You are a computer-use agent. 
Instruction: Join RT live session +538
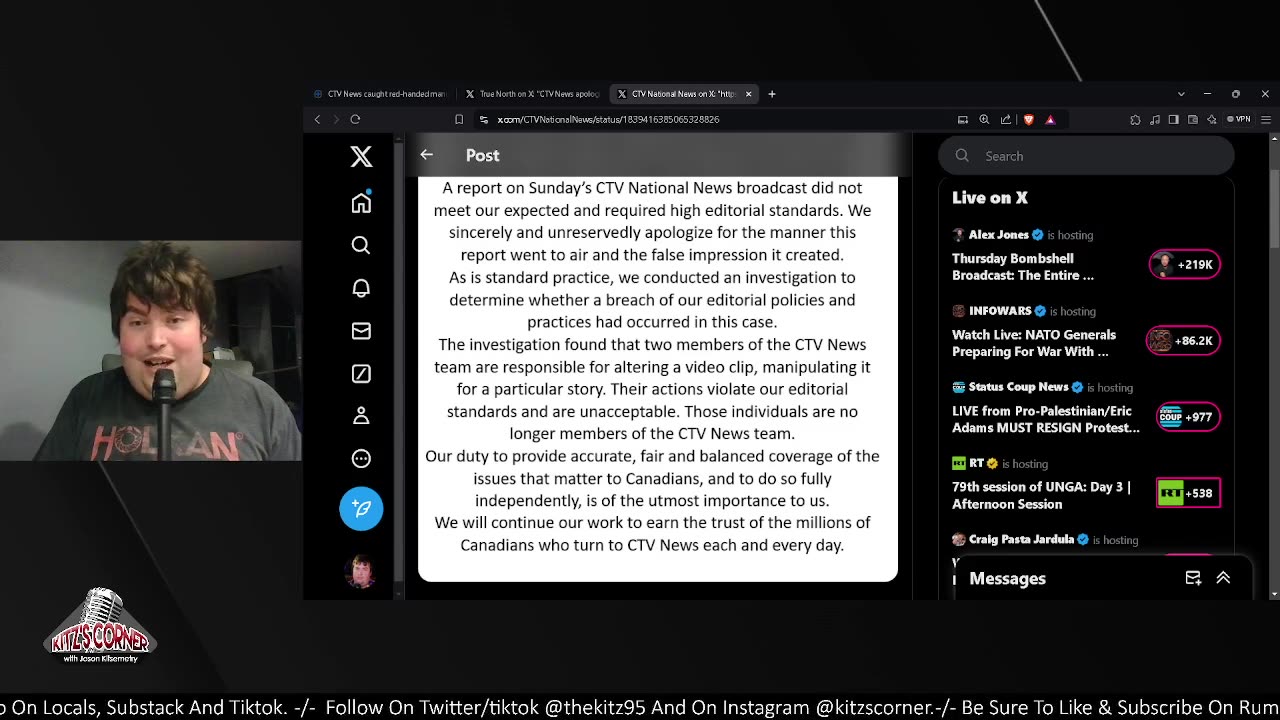[1188, 493]
